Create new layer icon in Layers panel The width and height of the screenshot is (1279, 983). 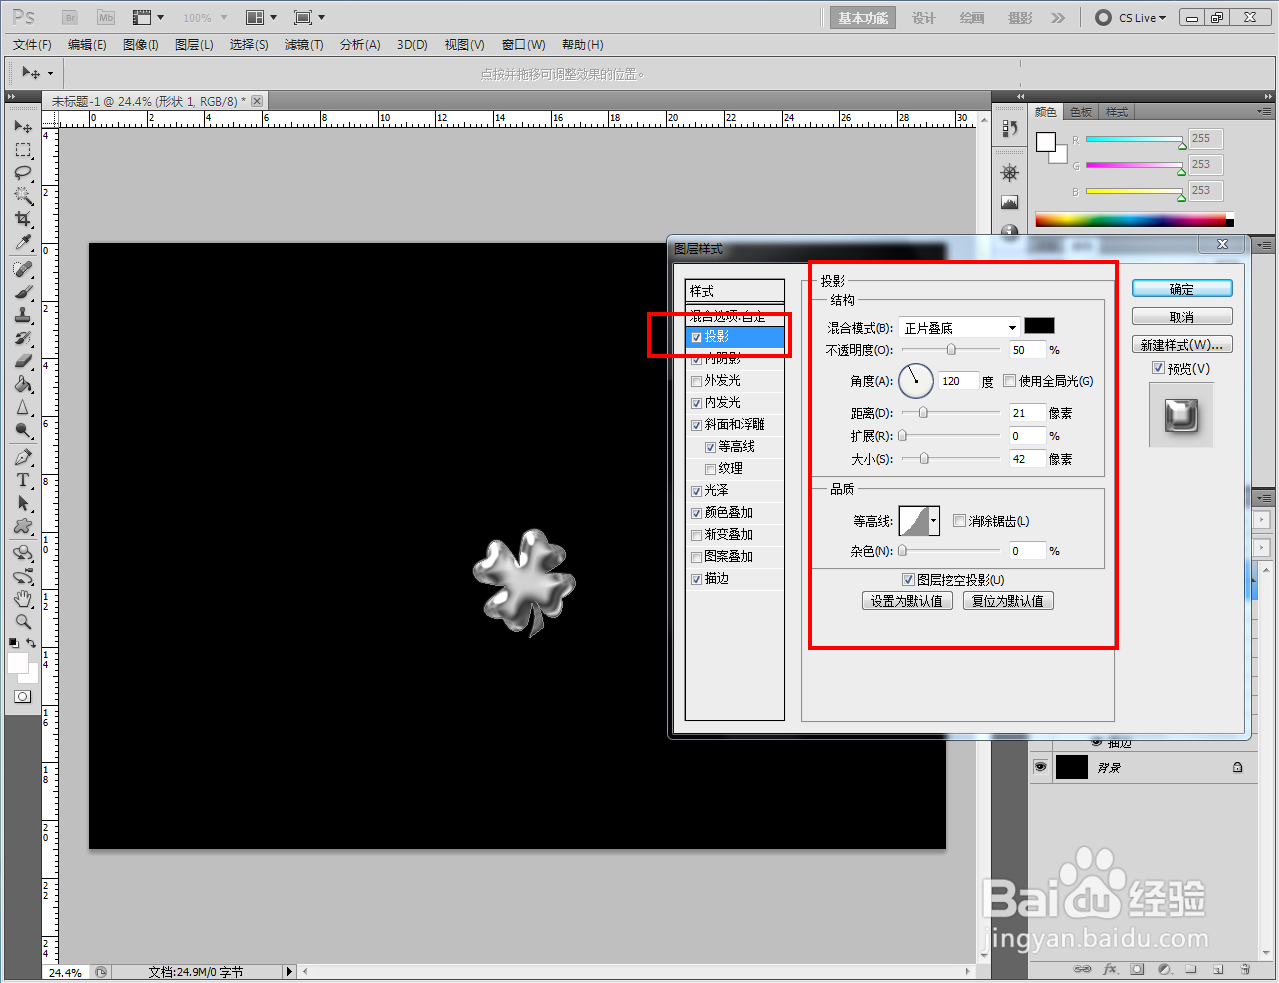coord(1218,969)
